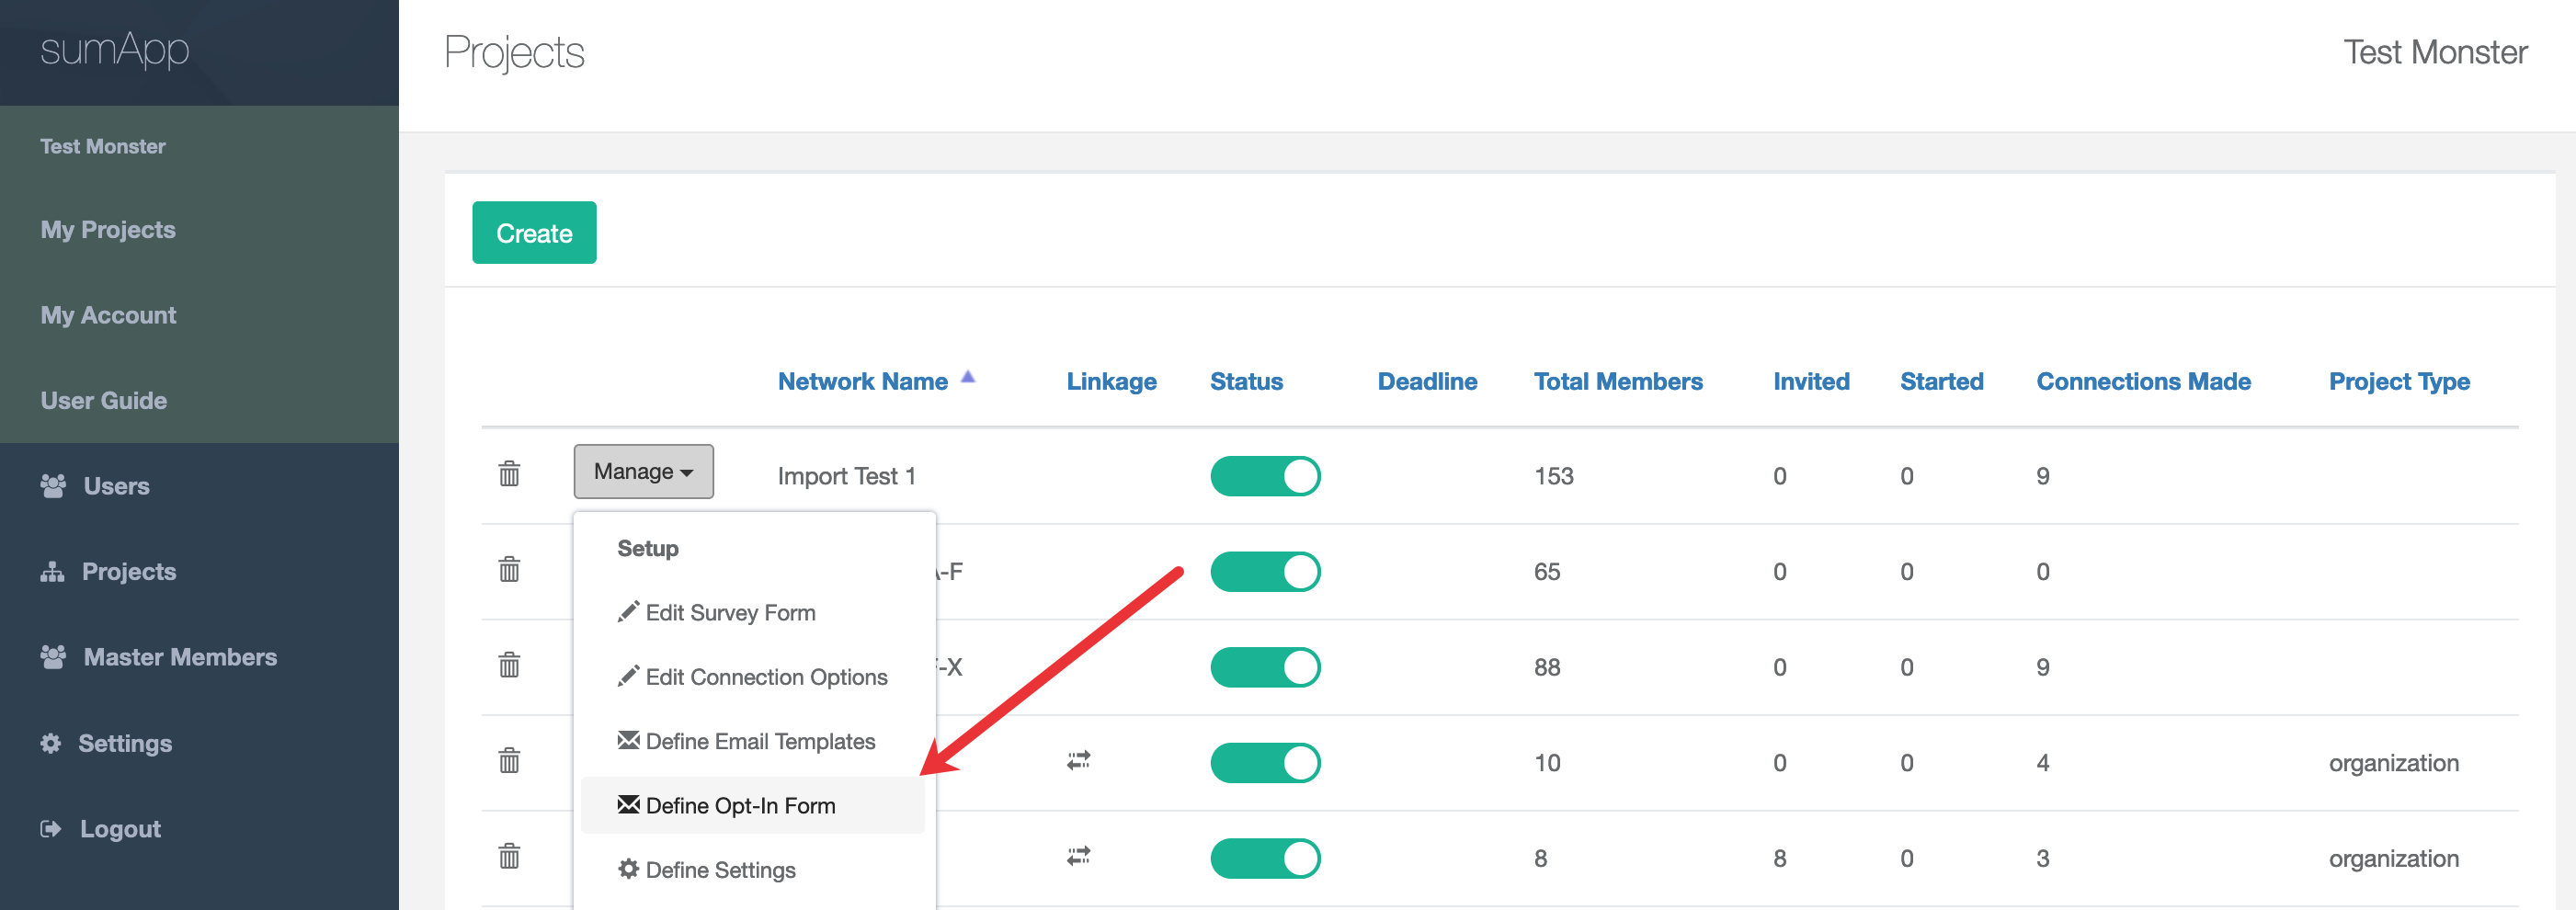Delete the Import Test 1 project via trash icon
Viewport: 2576px width, 910px height.
click(x=509, y=473)
